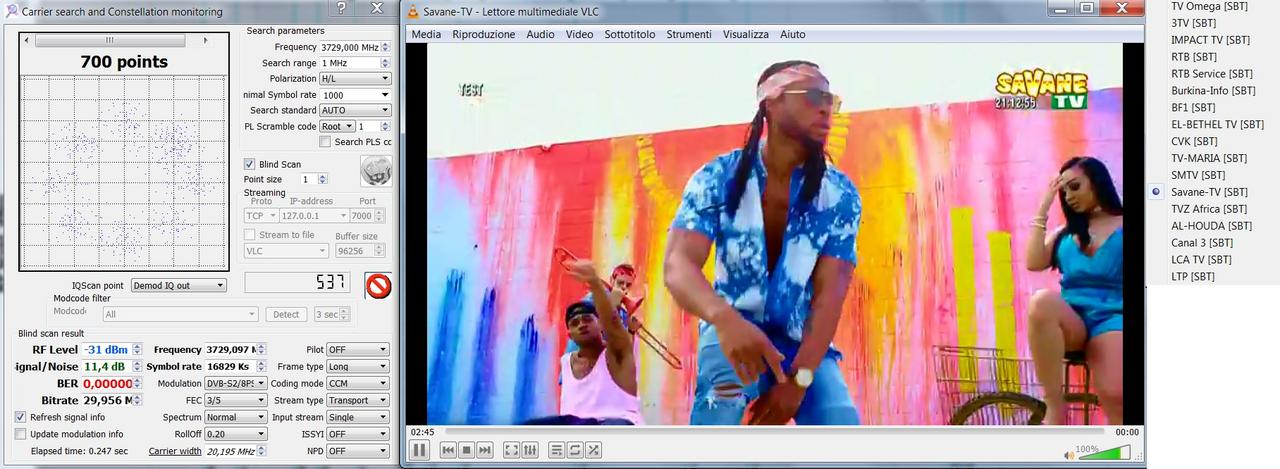The image size is (1280, 469).
Task: Open the Stream type Transport dropdown
Action: (357, 400)
